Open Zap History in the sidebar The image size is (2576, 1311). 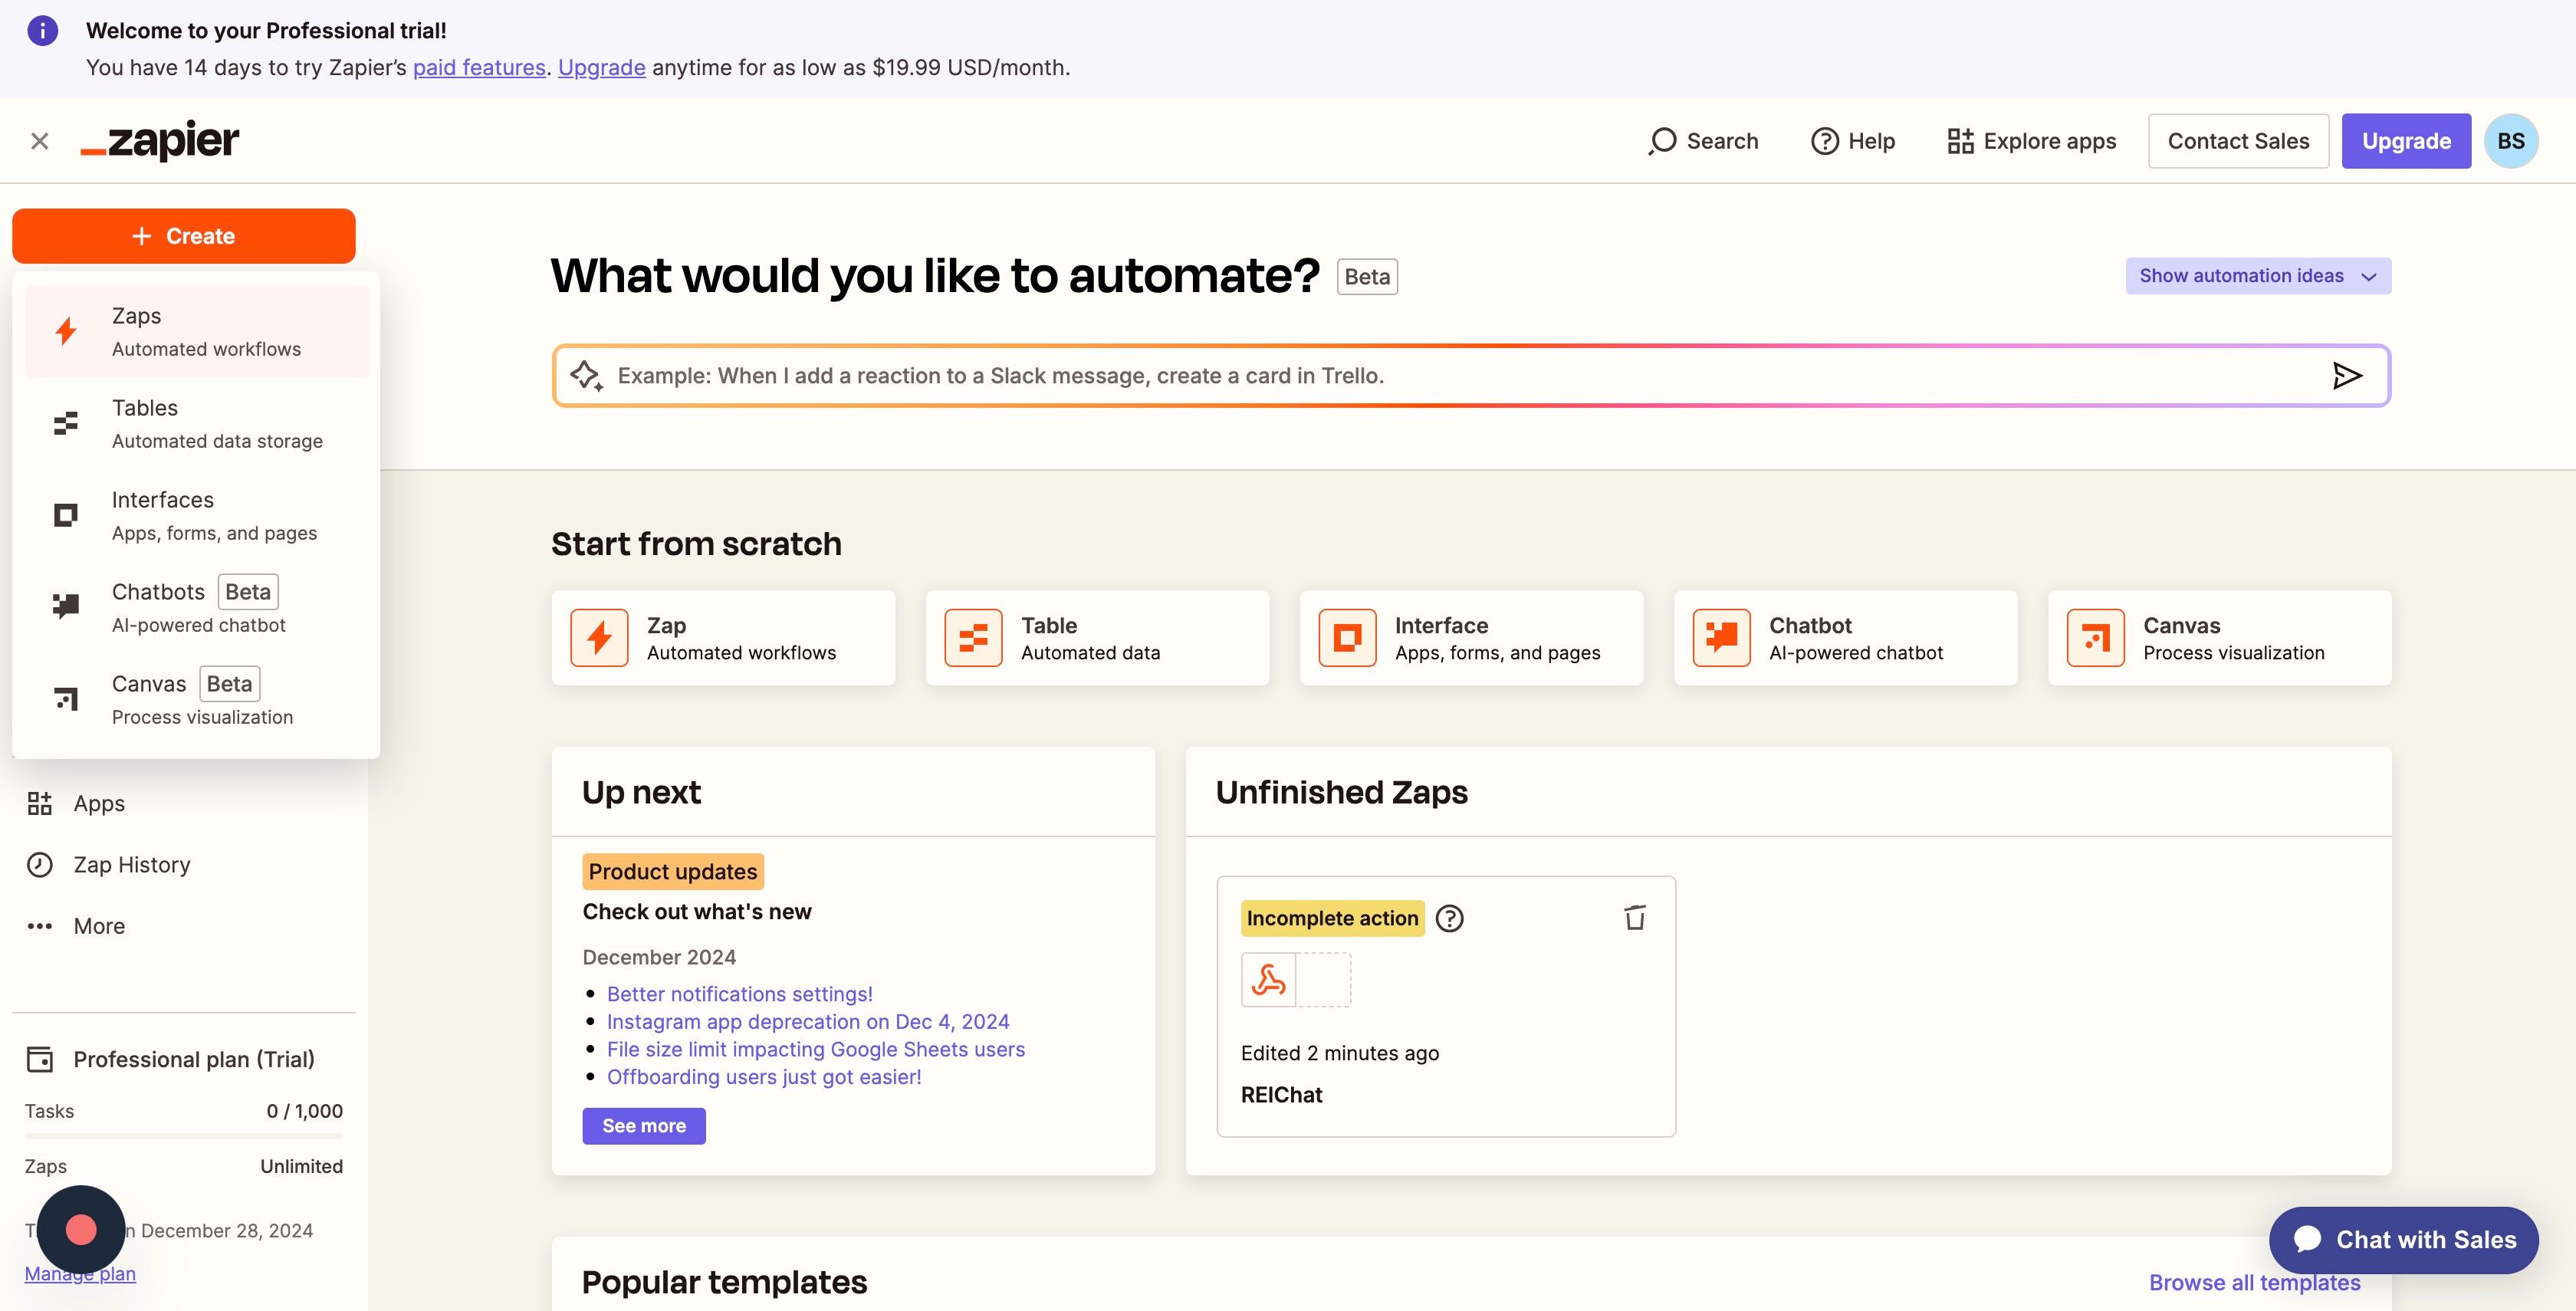click(x=131, y=865)
